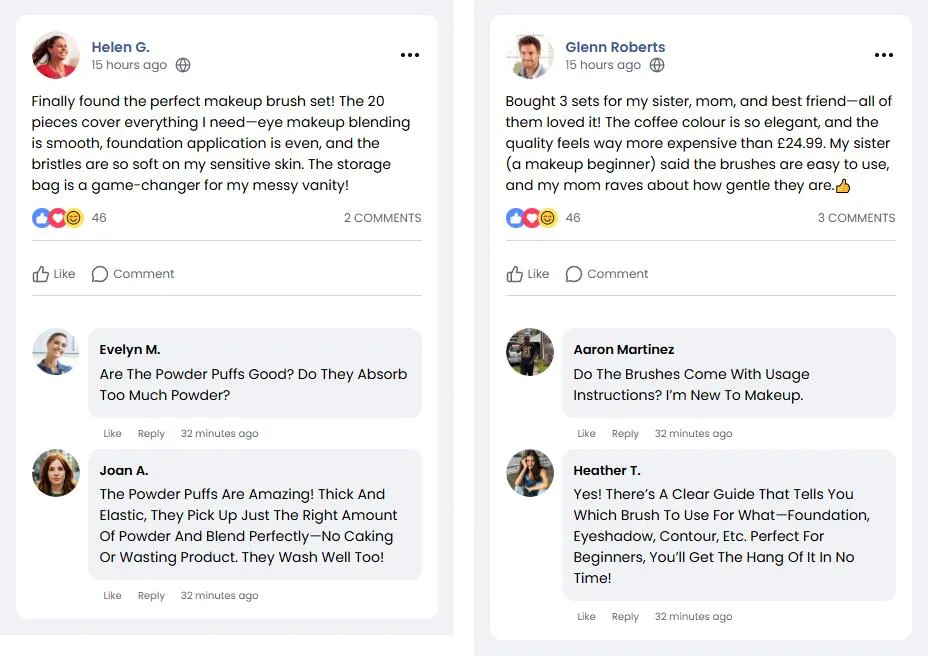This screenshot has width=929, height=656.
Task: Reply to Heather T.'s comment
Action: click(x=625, y=617)
